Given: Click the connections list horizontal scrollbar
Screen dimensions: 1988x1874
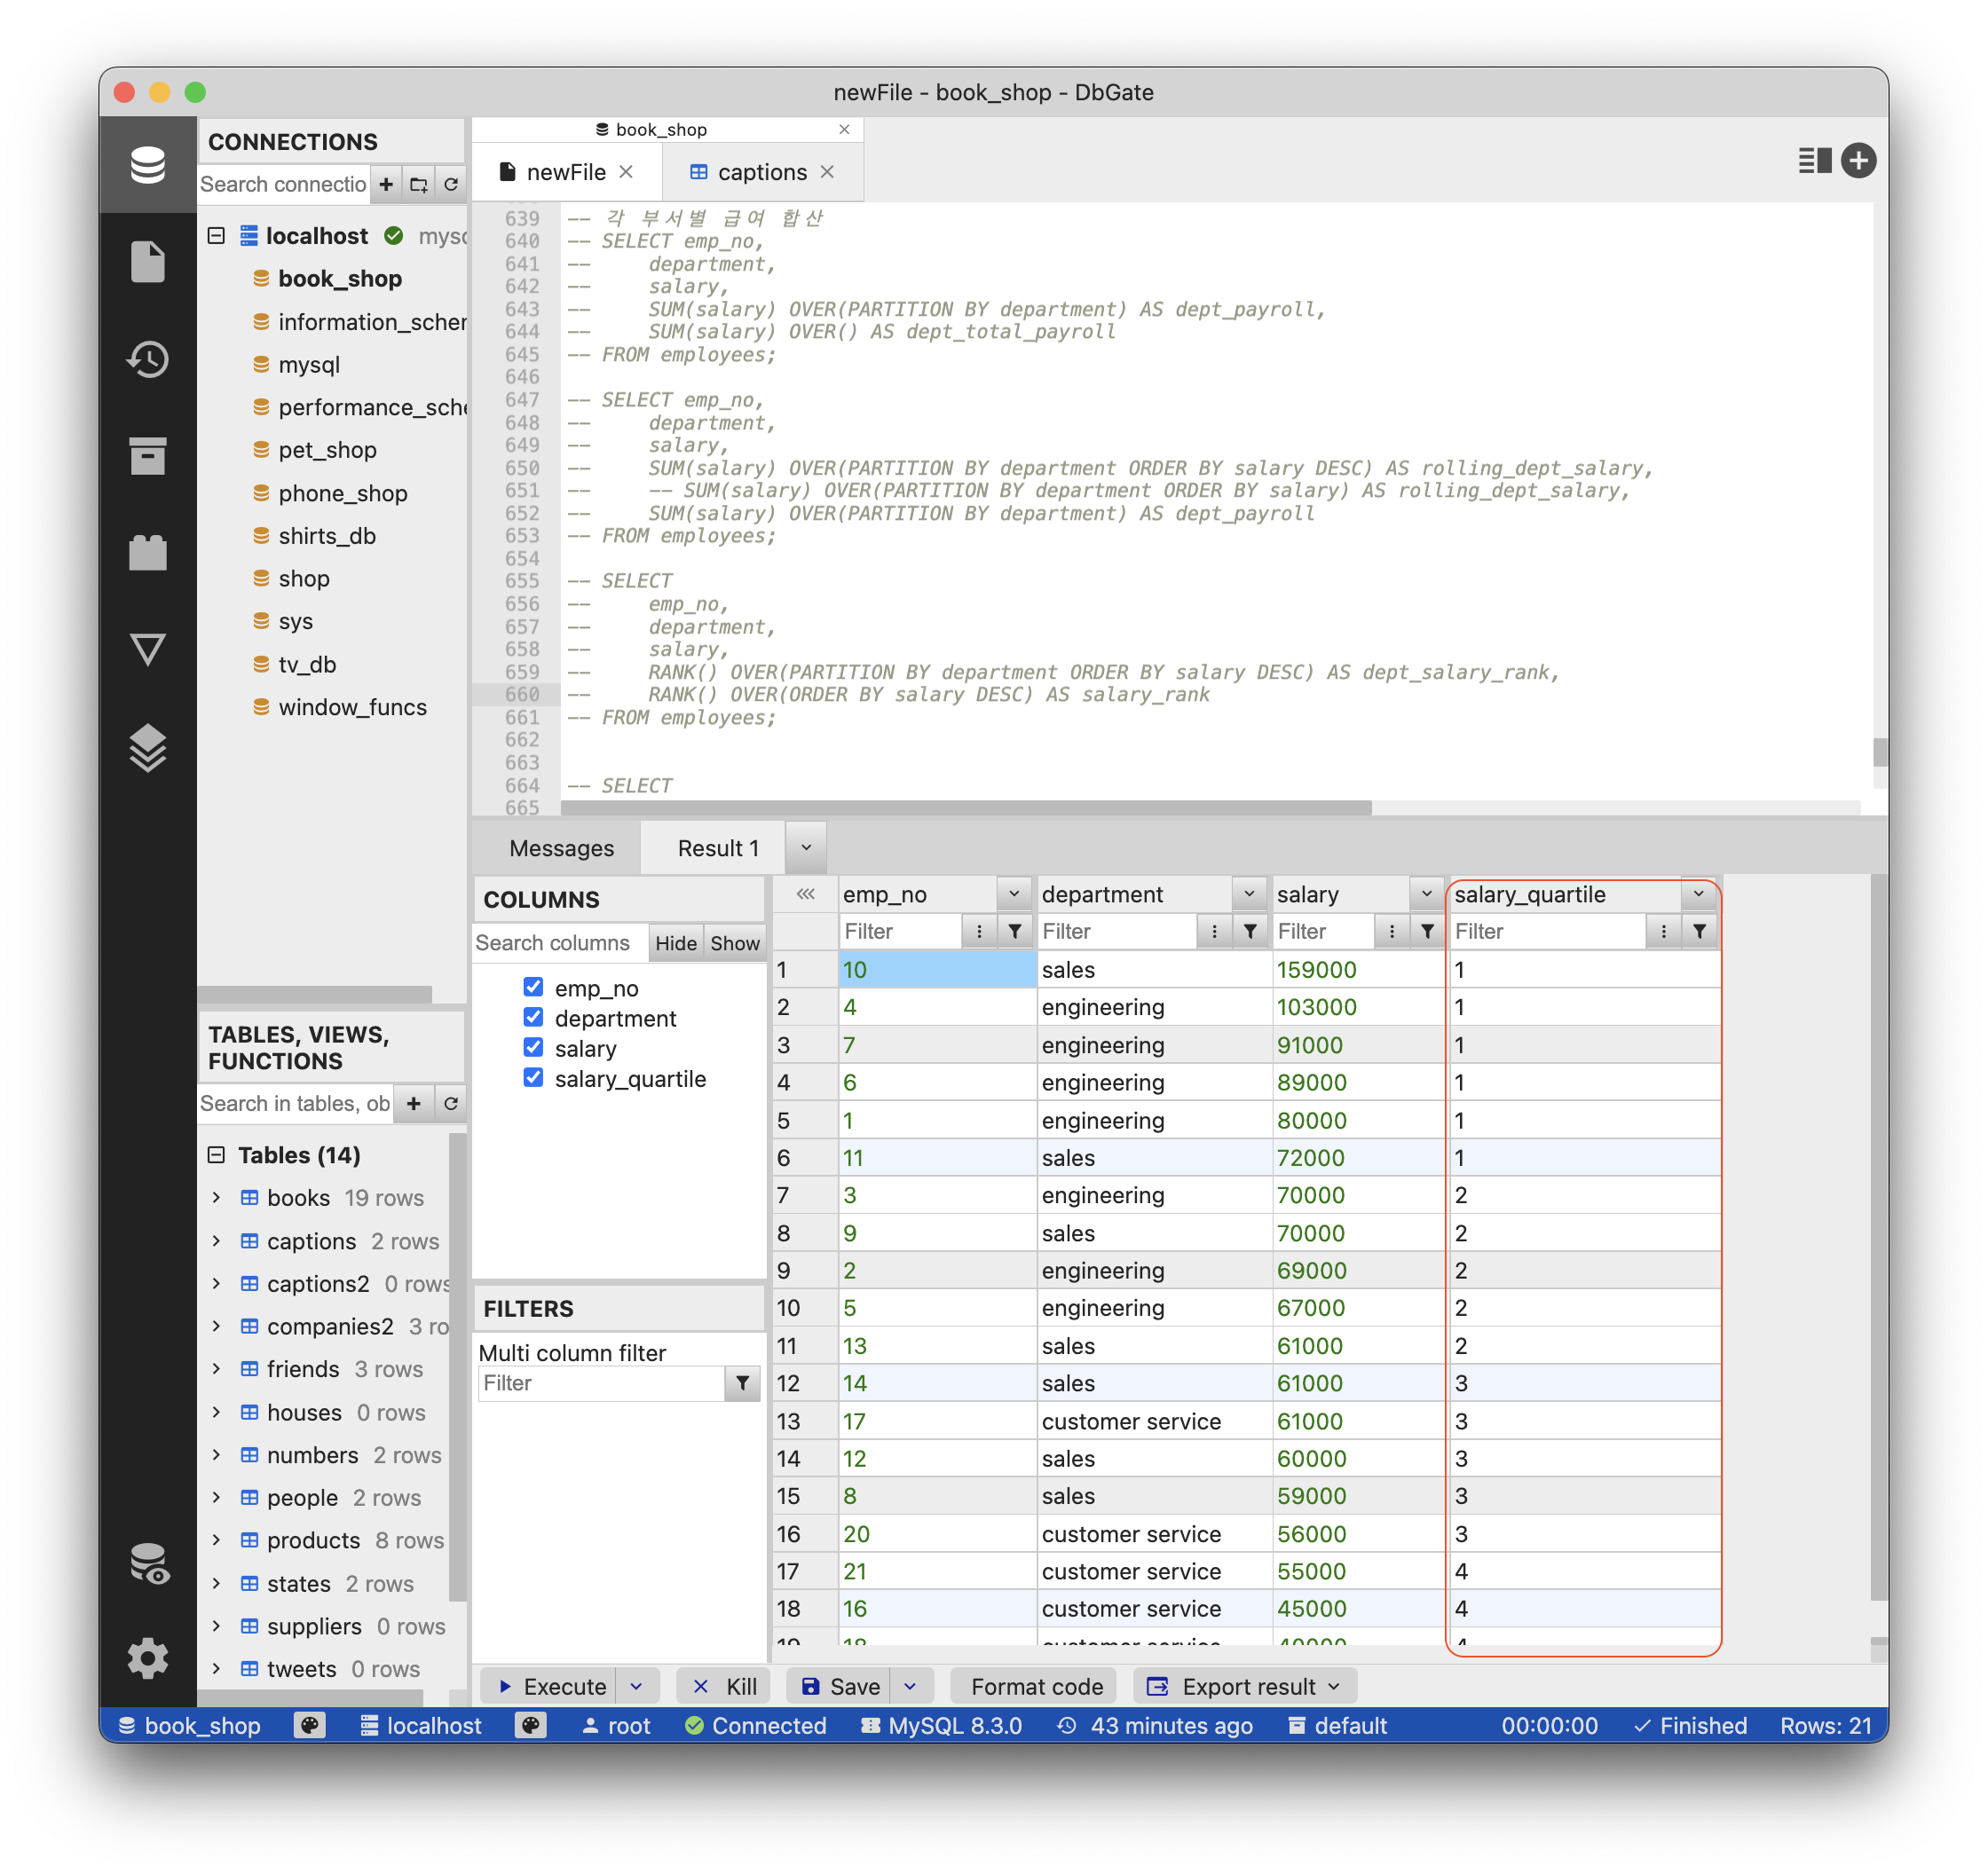Looking at the screenshot, I should 315,993.
